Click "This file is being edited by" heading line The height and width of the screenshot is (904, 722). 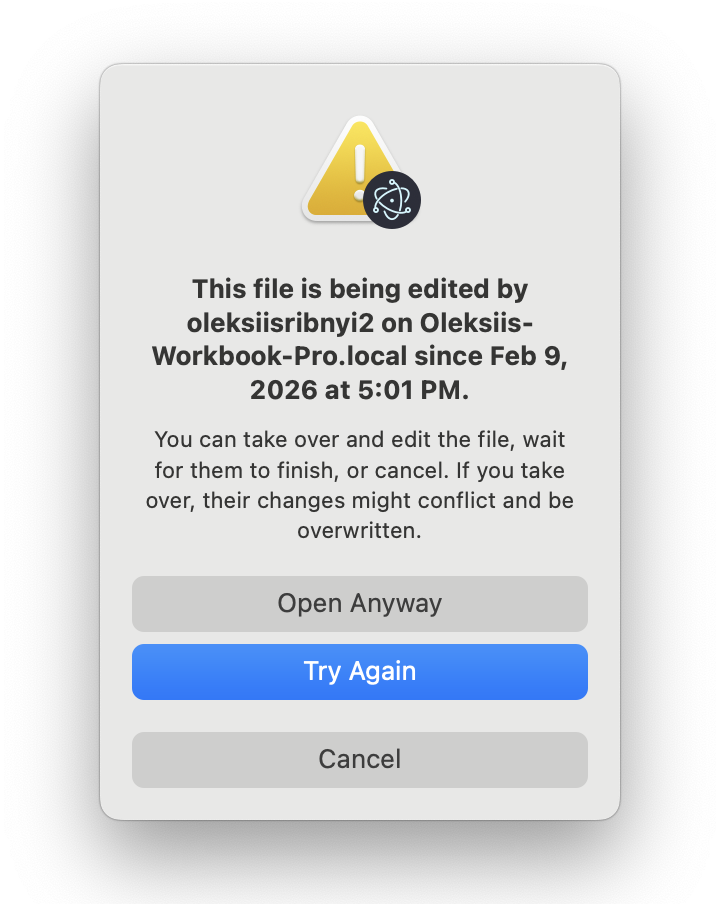(x=360, y=289)
